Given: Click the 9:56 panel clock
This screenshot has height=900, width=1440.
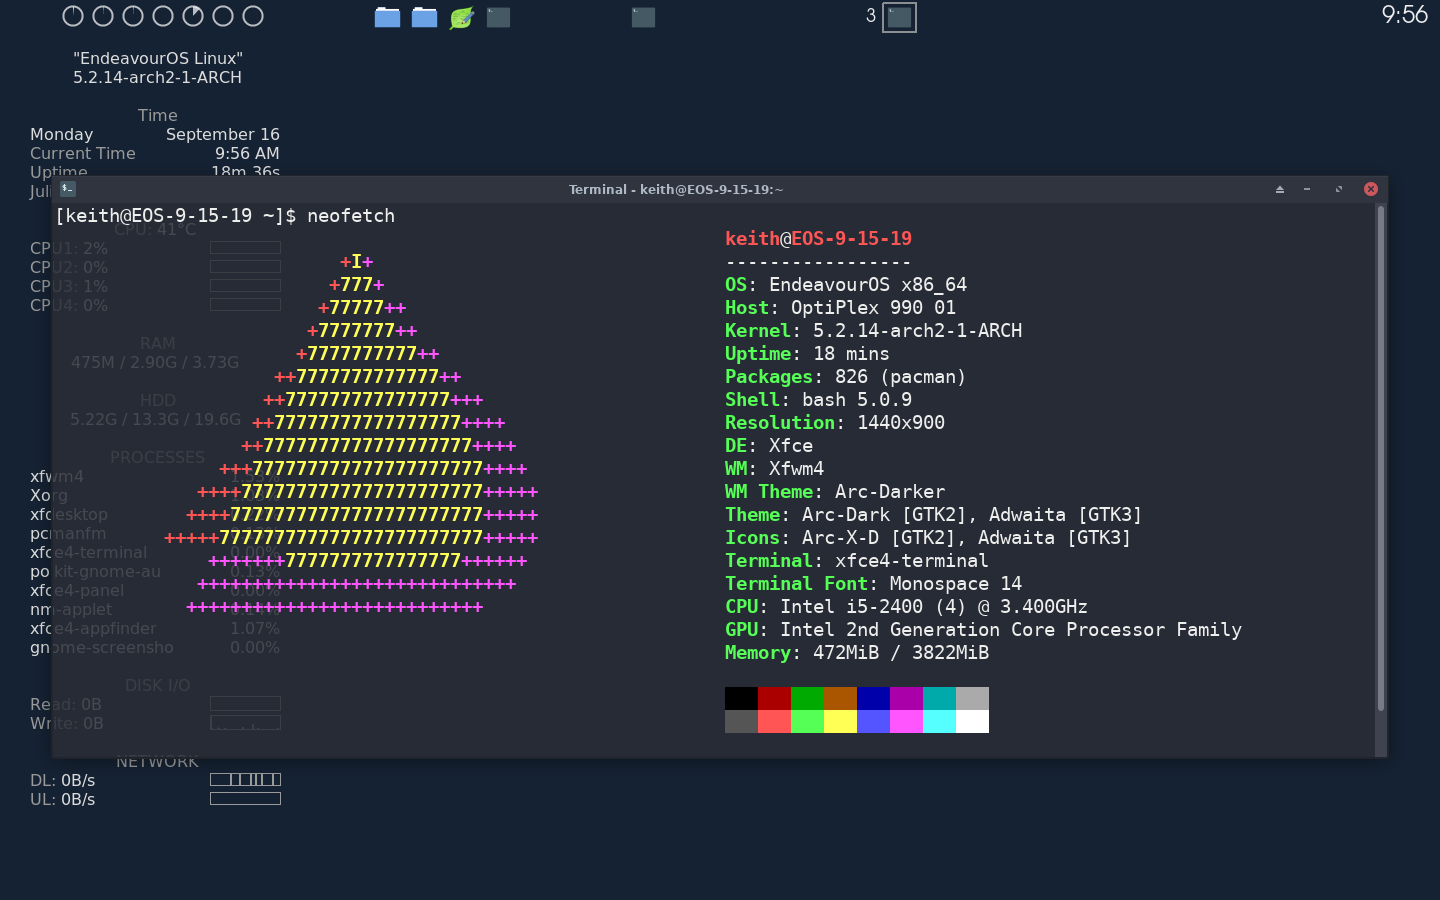Looking at the screenshot, I should (1404, 15).
